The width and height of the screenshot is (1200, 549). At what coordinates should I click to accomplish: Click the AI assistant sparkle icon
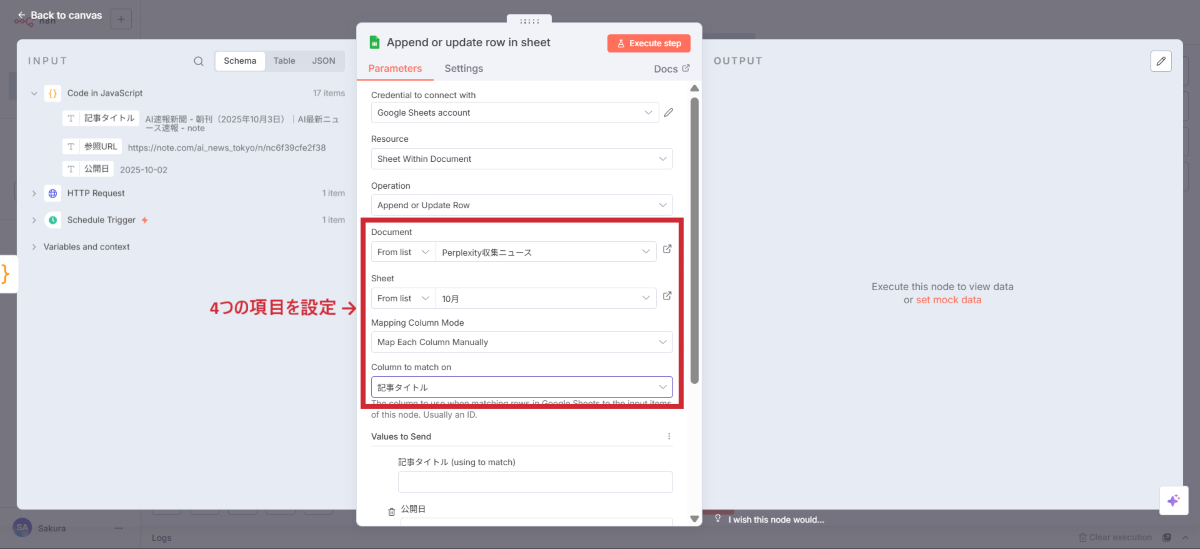pyautogui.click(x=1173, y=500)
